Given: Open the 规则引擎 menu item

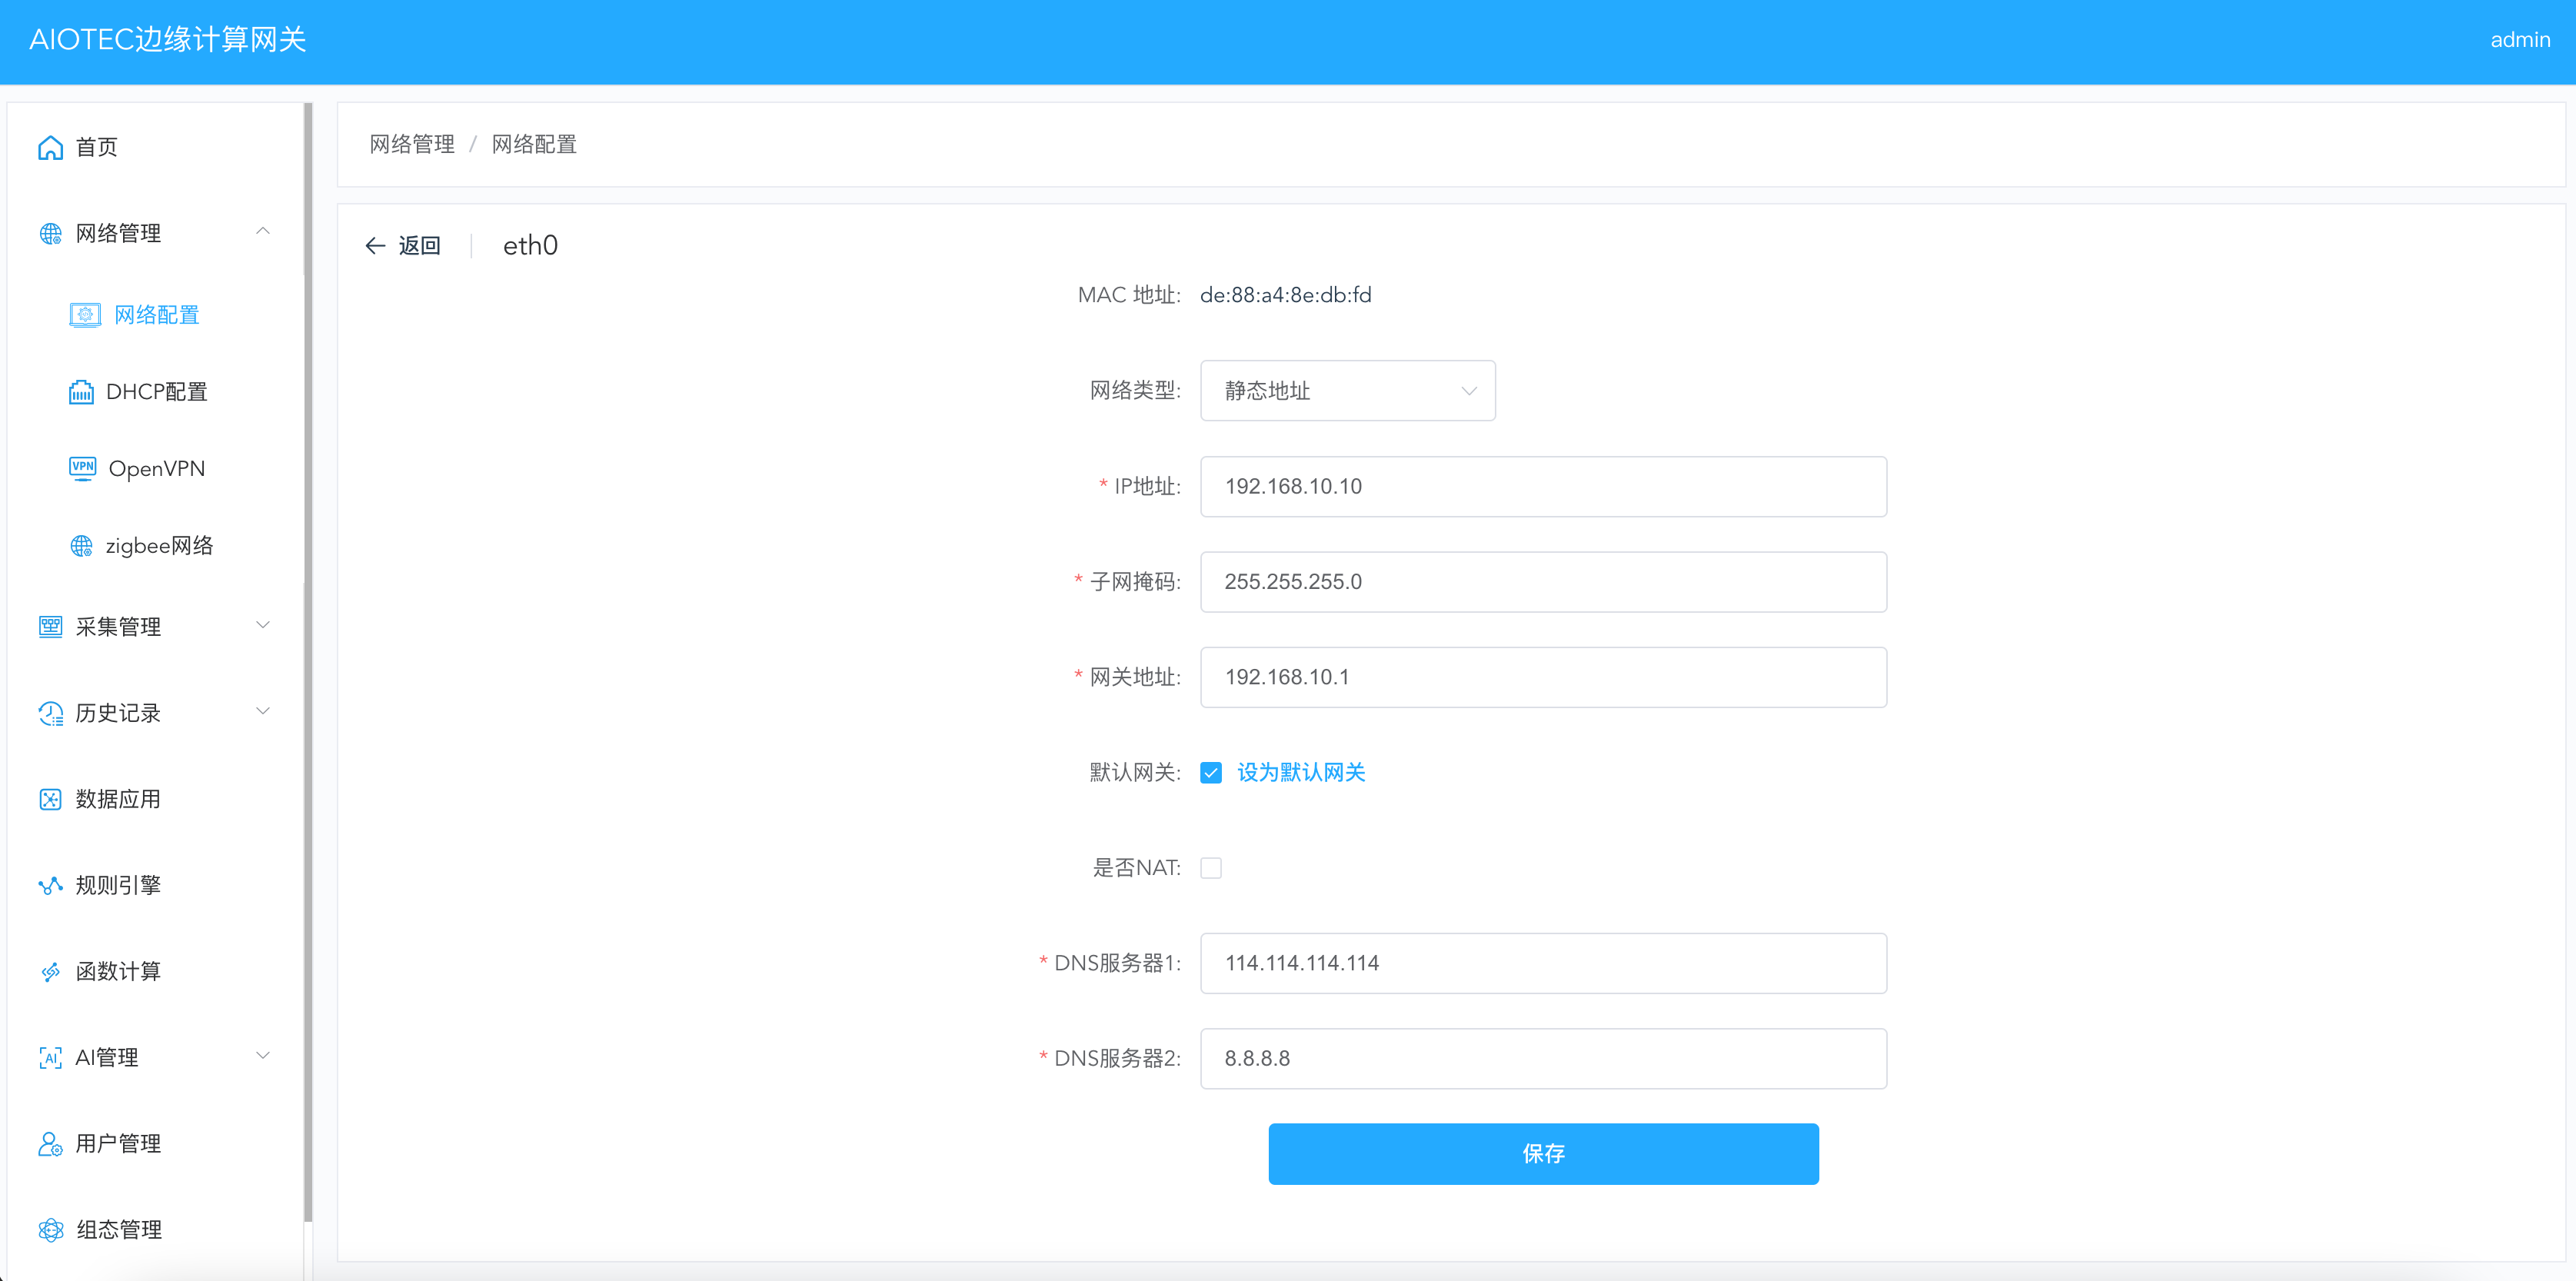Looking at the screenshot, I should (x=155, y=885).
